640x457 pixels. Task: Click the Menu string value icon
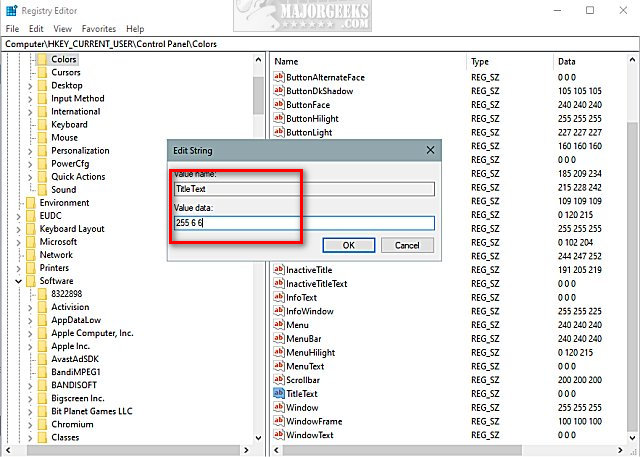pos(279,324)
